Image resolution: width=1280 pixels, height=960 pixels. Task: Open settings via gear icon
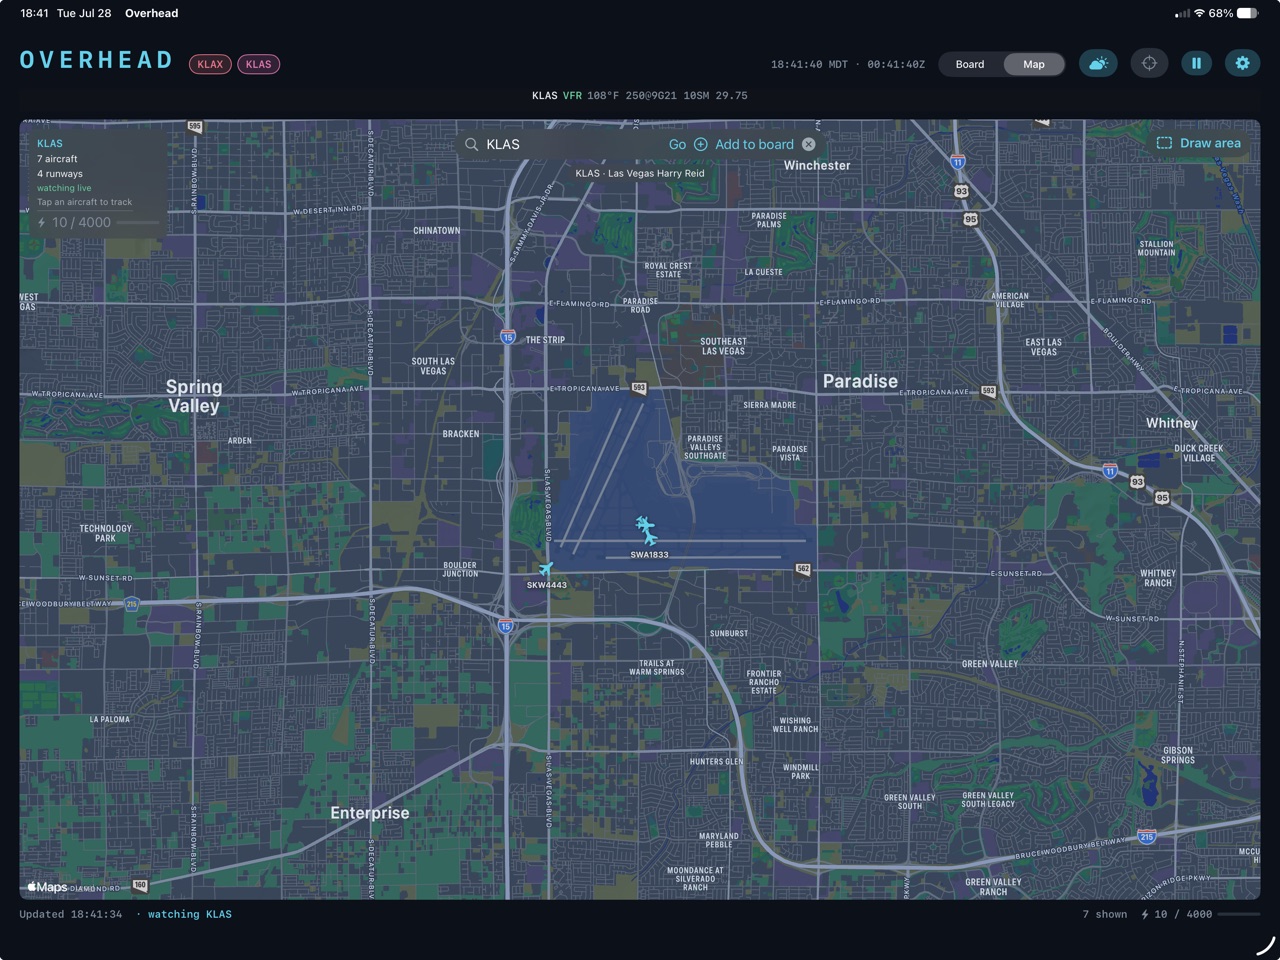click(x=1242, y=64)
